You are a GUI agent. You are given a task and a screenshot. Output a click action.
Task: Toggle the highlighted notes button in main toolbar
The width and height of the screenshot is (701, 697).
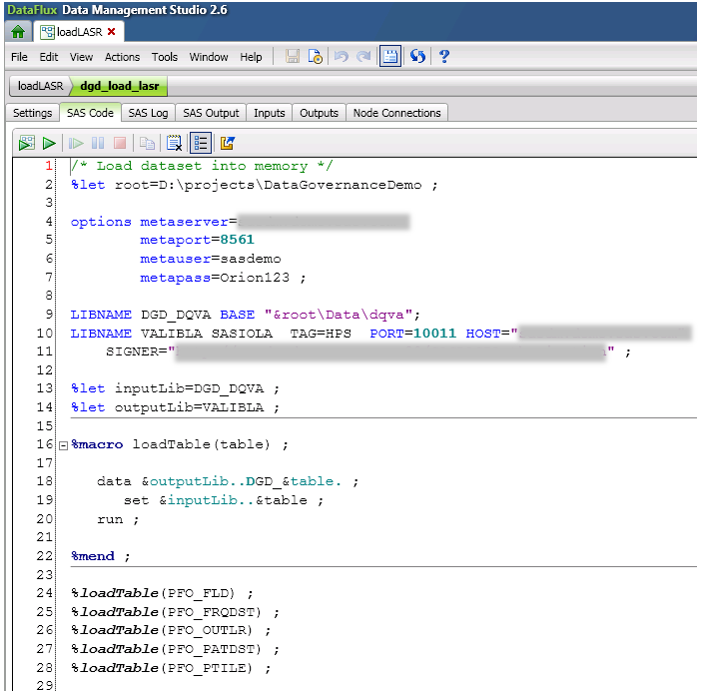tap(390, 57)
